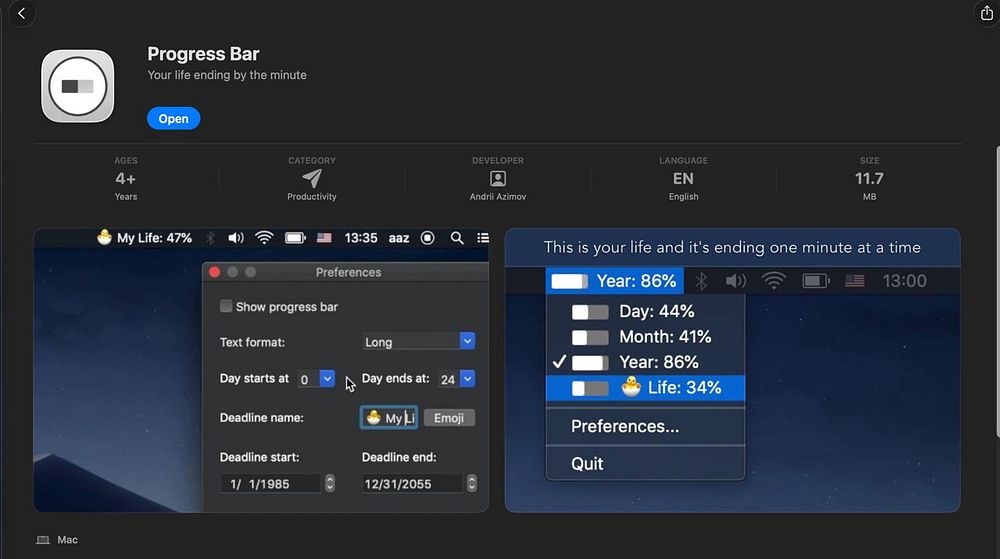1000x559 pixels.
Task: Click the 11.7 MB size value
Action: 869,178
